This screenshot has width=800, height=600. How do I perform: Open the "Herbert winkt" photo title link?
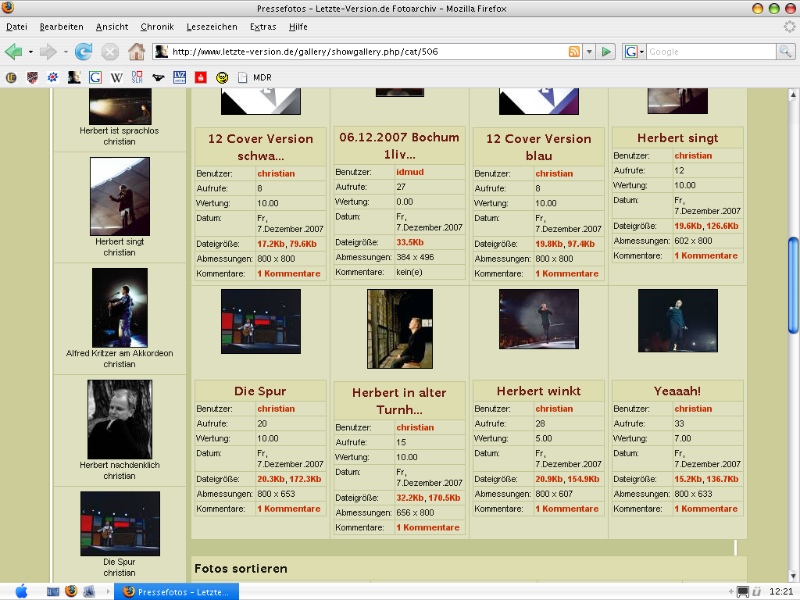[x=538, y=390]
